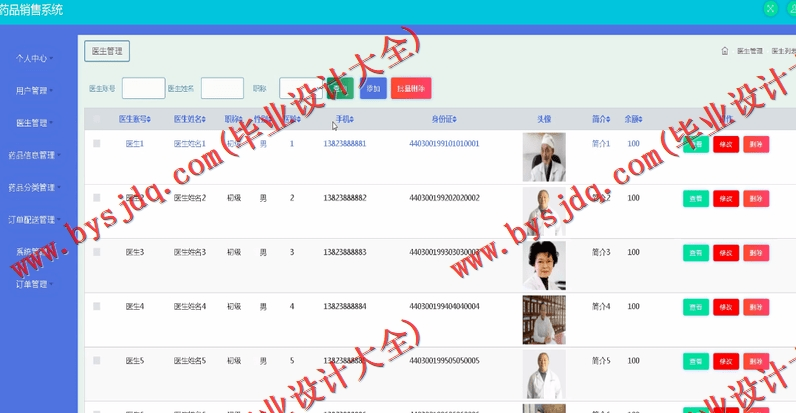Click the 药品销售系统 title
Viewport: 796px width, 413px height.
click(x=31, y=10)
